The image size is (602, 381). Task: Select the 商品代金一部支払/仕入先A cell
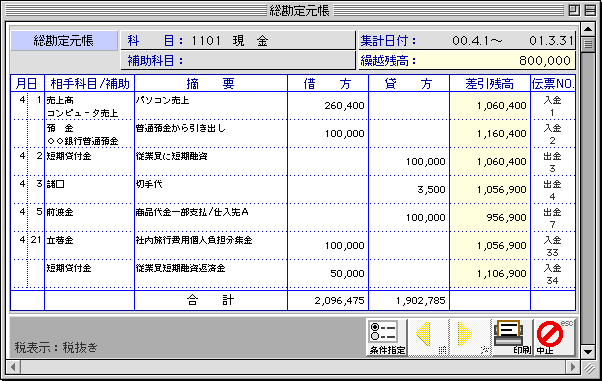pyautogui.click(x=211, y=218)
